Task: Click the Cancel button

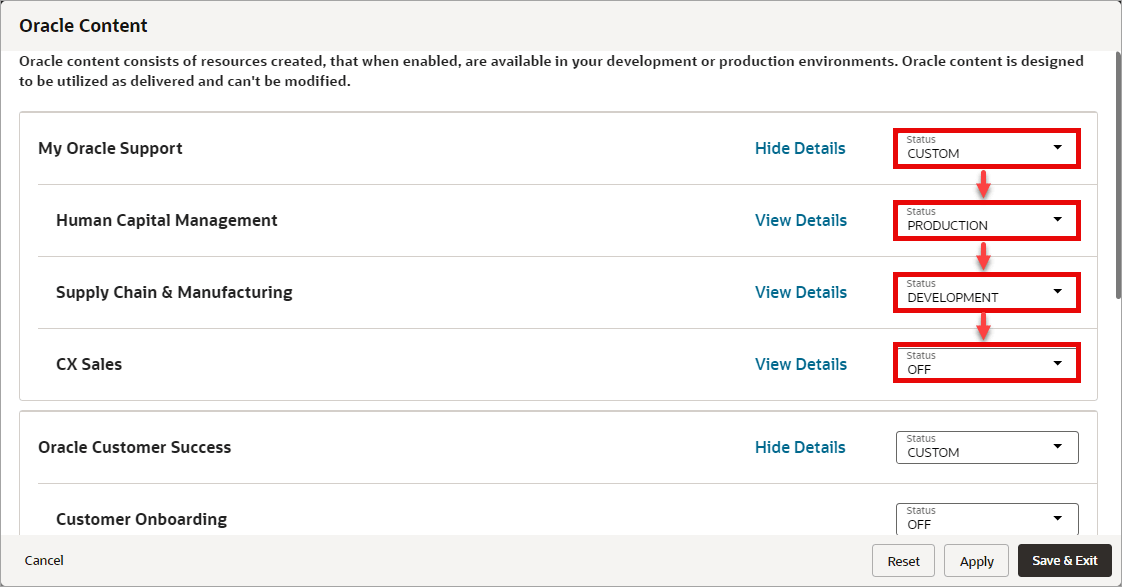Action: (44, 561)
